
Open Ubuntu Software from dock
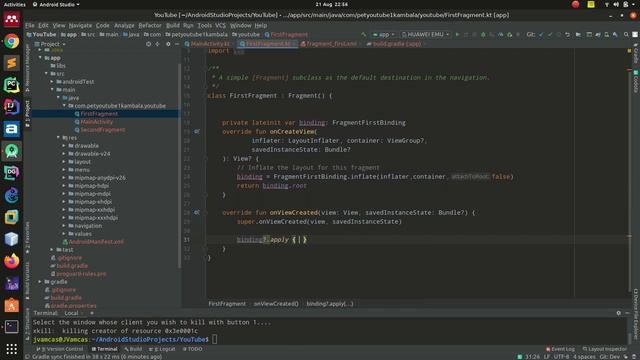(11, 305)
